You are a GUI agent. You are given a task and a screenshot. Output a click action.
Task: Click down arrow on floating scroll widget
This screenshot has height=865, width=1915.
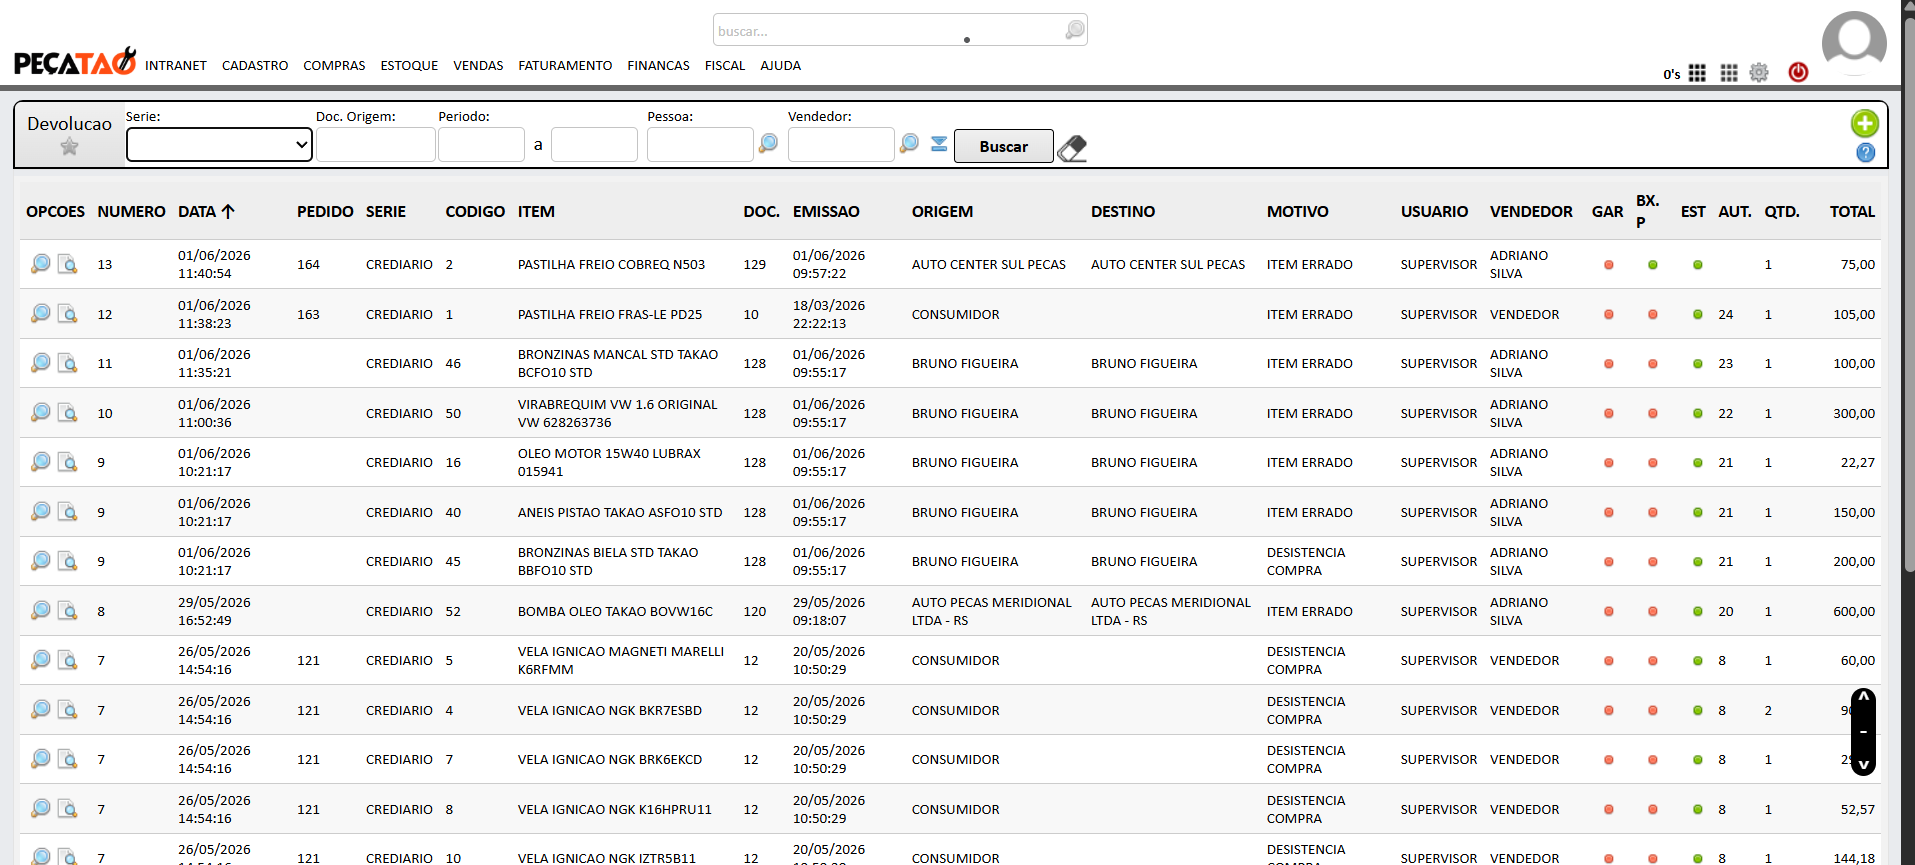[x=1863, y=764]
